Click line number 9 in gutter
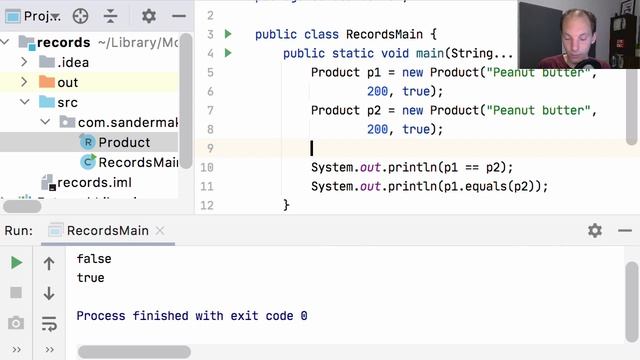This screenshot has height=360, width=640. tap(210, 148)
